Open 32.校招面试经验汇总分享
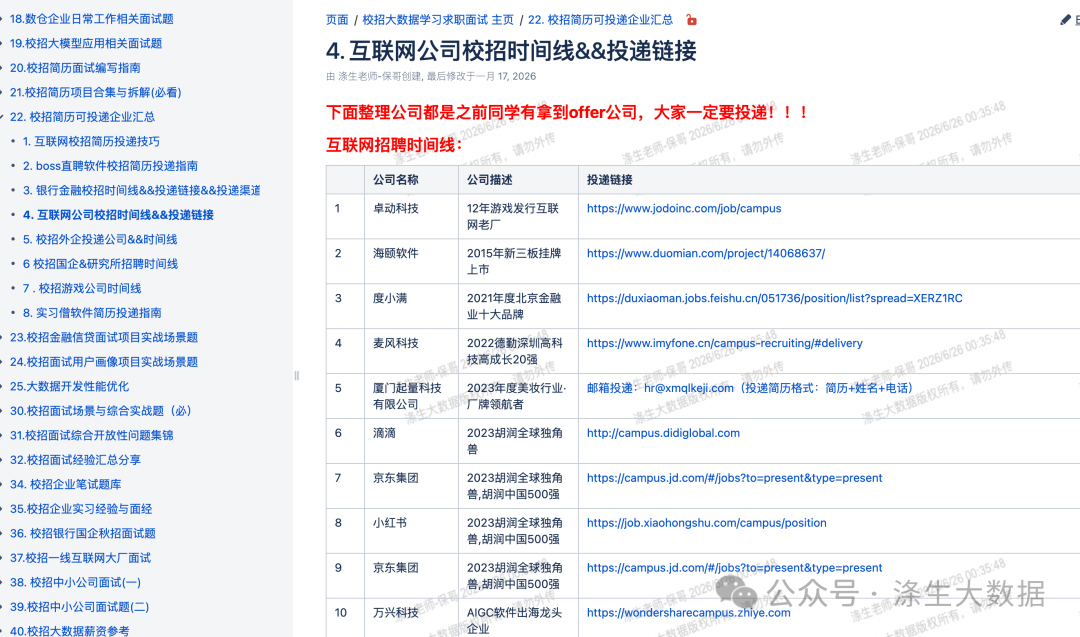This screenshot has height=637, width=1080. [75, 460]
